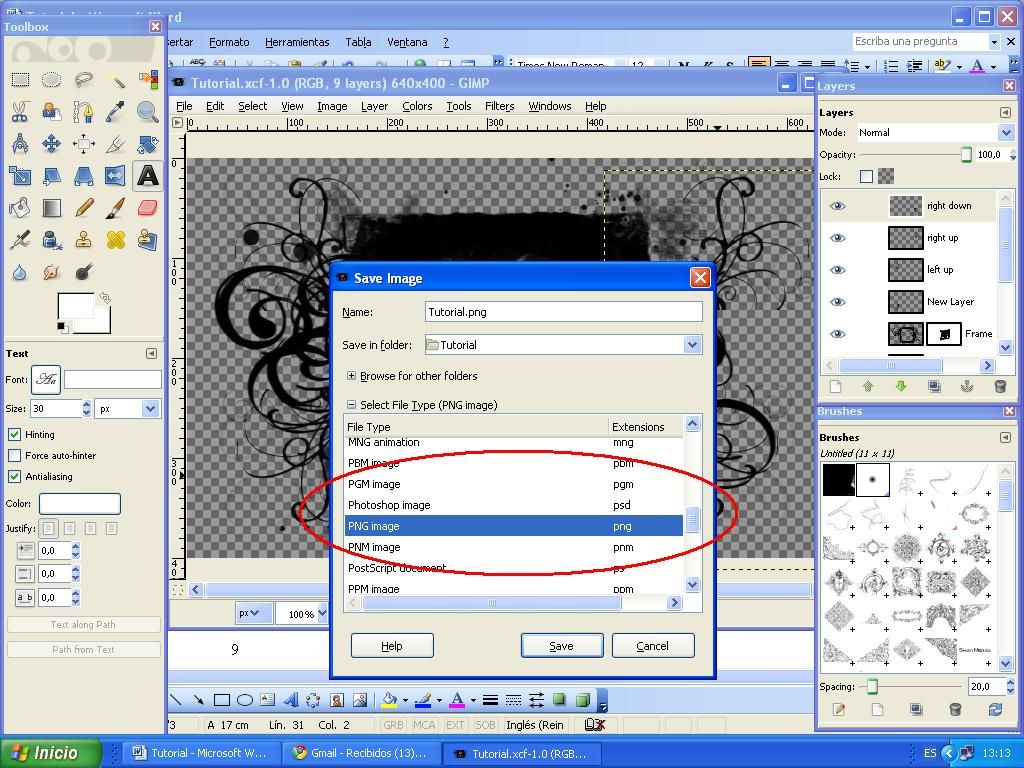1024x768 pixels.
Task: Choose the Bucket Fill tool
Action: pos(20,207)
